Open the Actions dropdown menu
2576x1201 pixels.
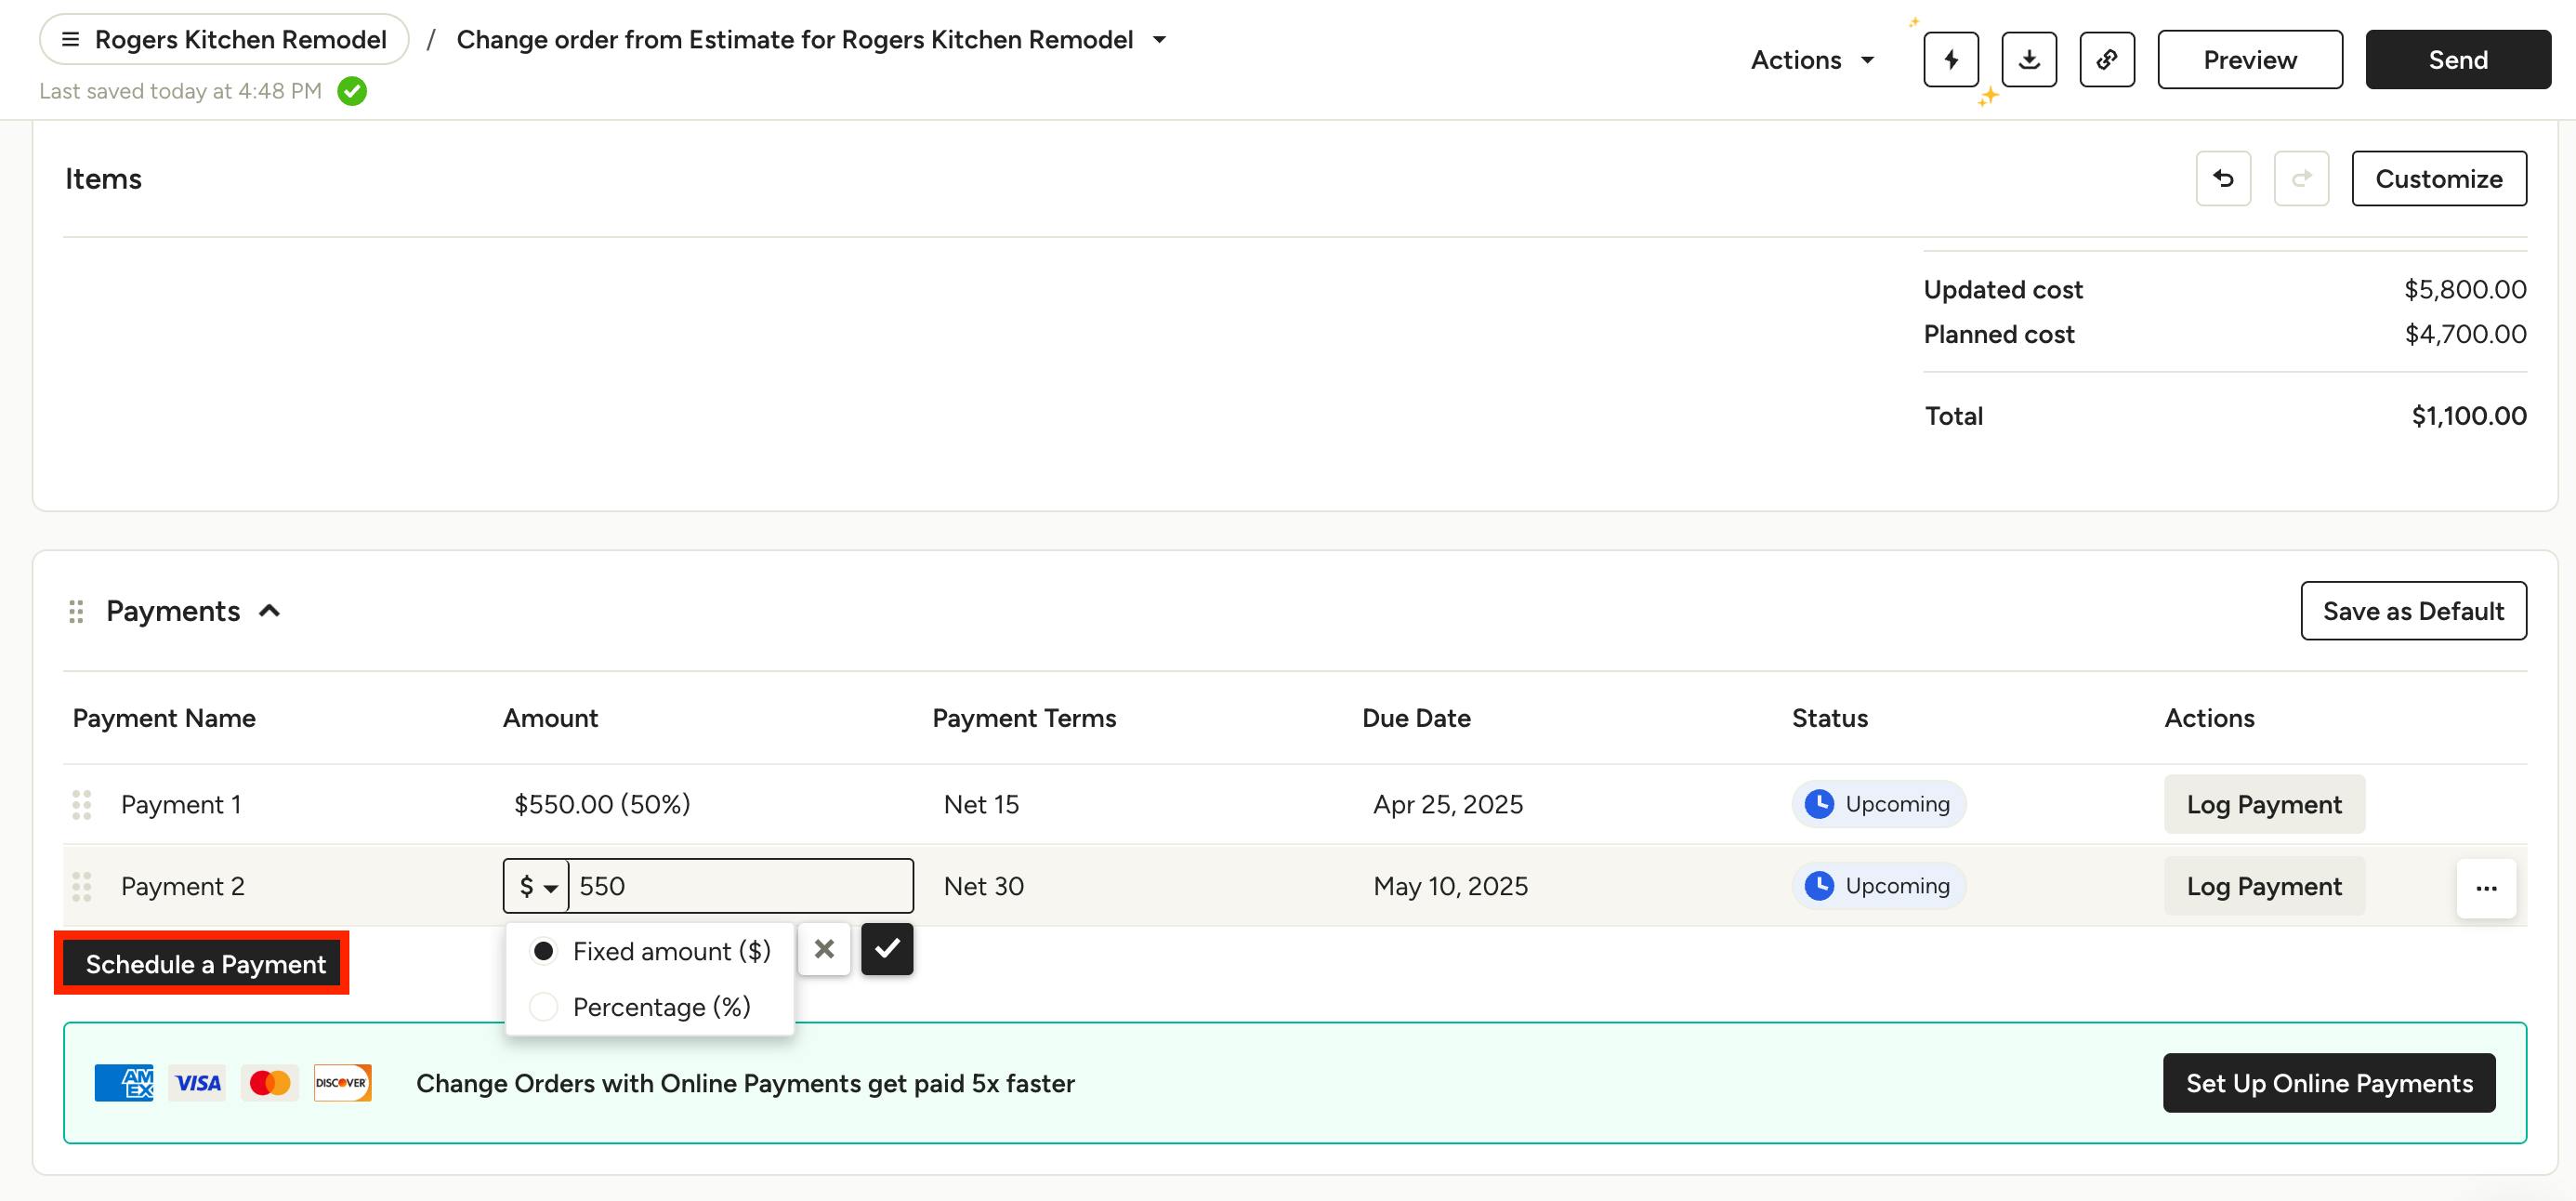click(x=1811, y=60)
